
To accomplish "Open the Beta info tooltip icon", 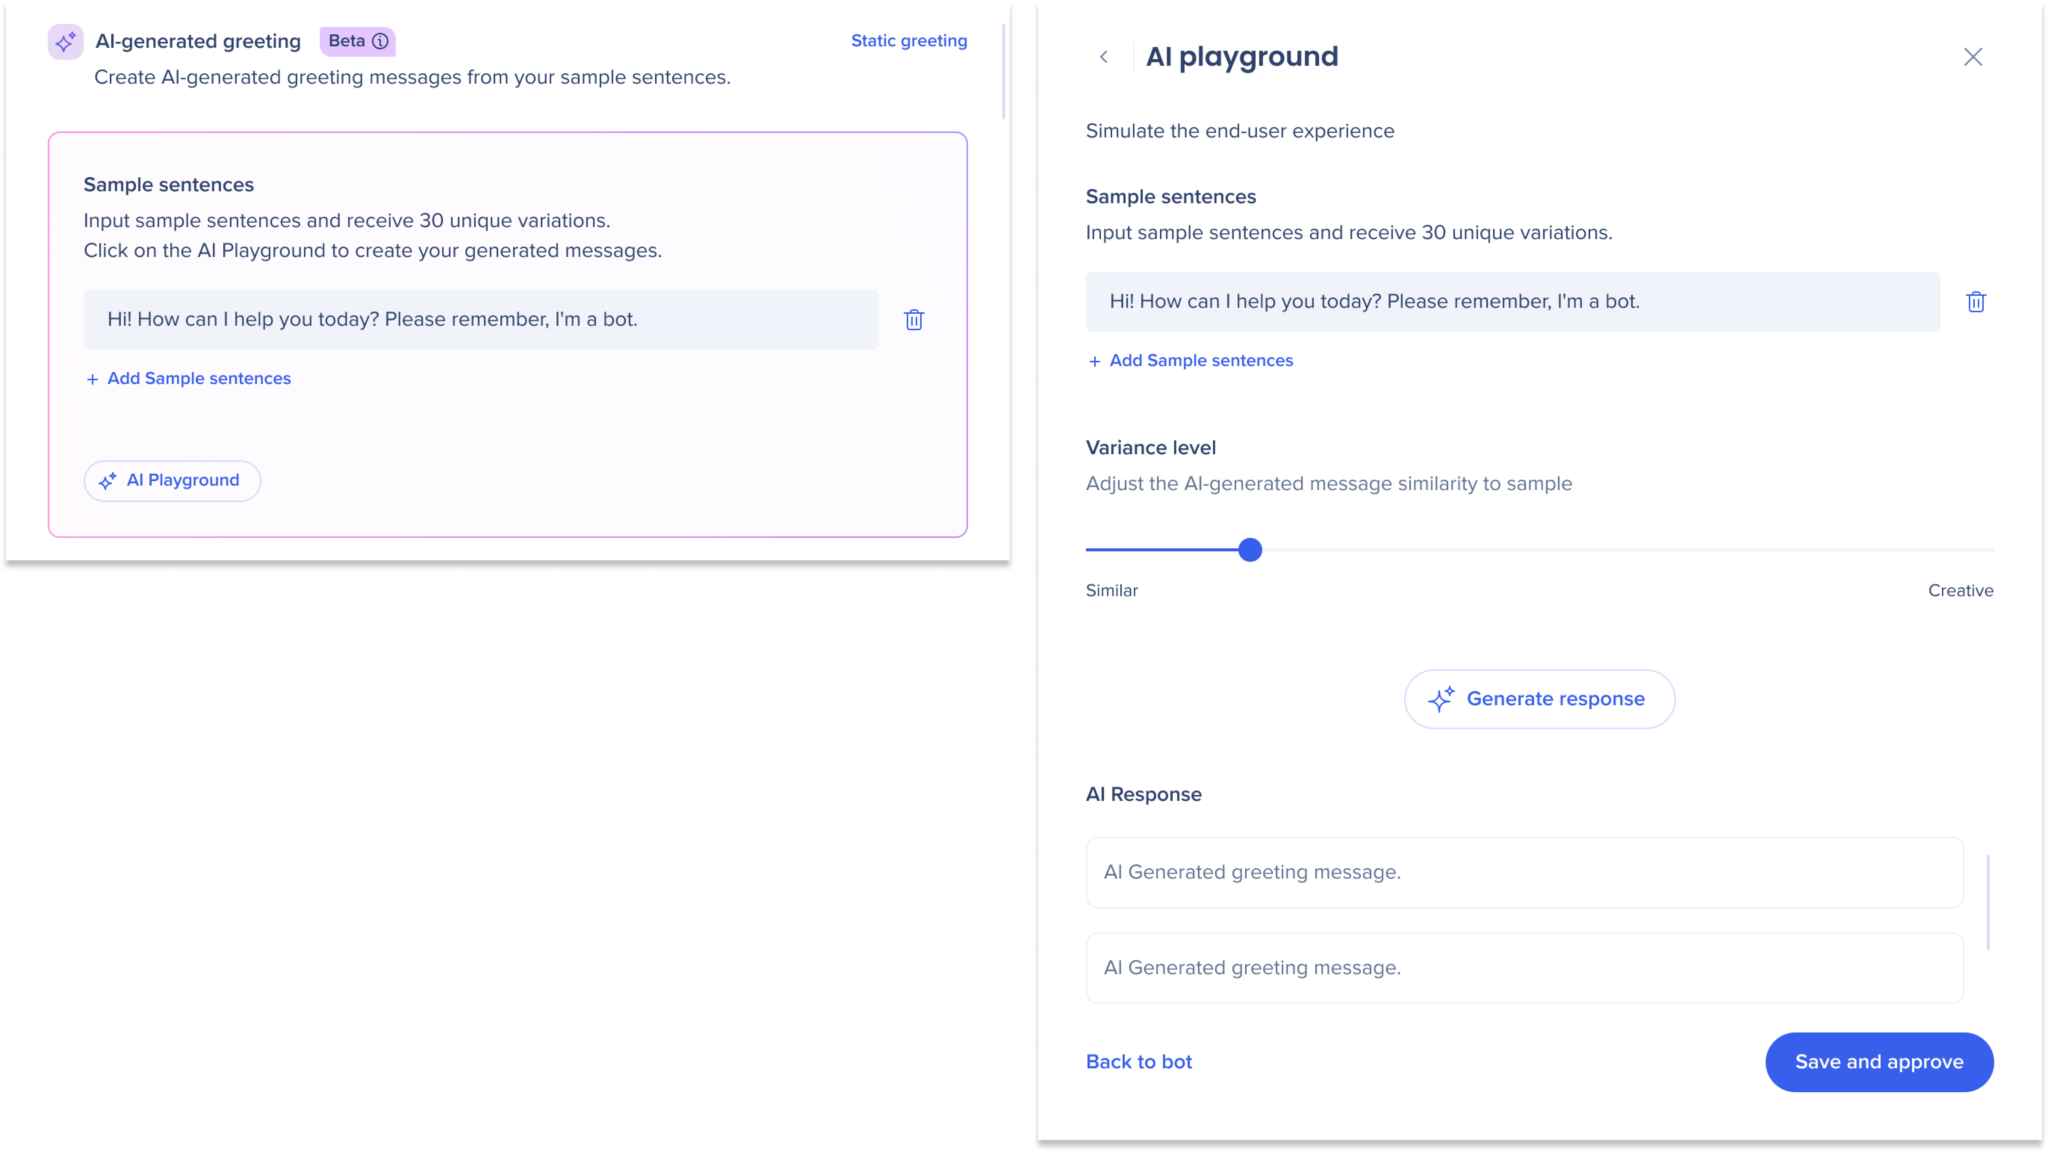I will coord(380,41).
